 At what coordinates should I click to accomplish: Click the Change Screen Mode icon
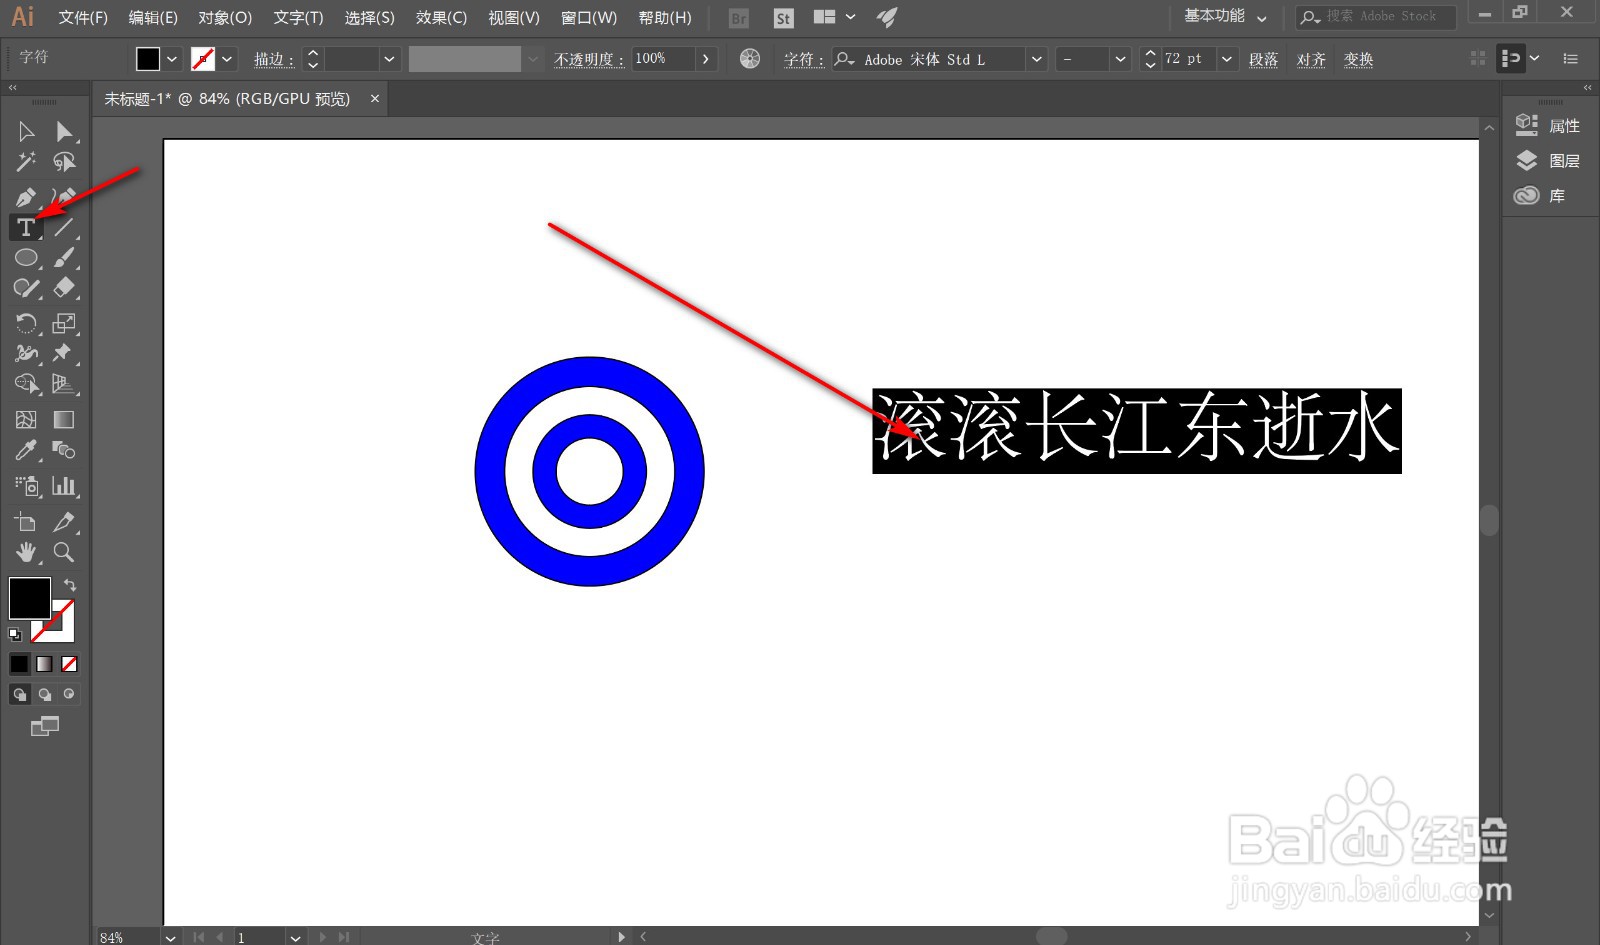pos(45,726)
